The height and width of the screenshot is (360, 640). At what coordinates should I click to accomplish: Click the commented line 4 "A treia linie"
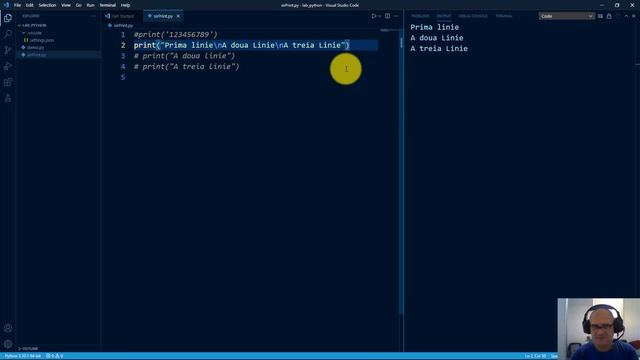(x=187, y=67)
